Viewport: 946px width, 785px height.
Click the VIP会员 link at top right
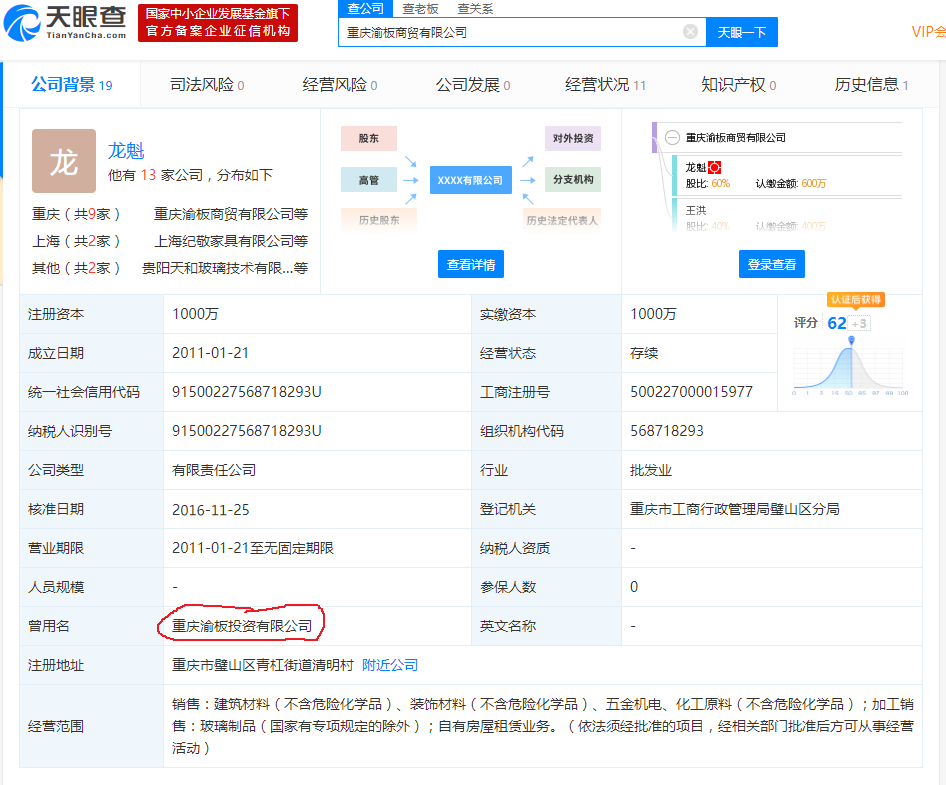tap(929, 32)
